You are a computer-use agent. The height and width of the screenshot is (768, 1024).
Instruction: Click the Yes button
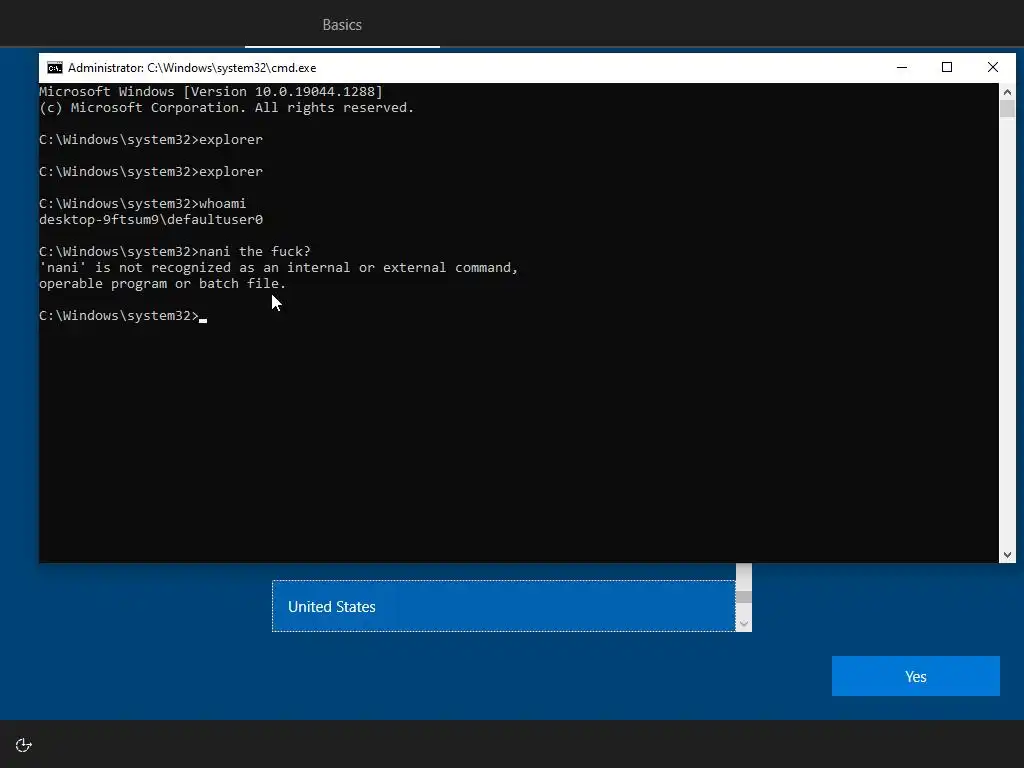click(916, 676)
